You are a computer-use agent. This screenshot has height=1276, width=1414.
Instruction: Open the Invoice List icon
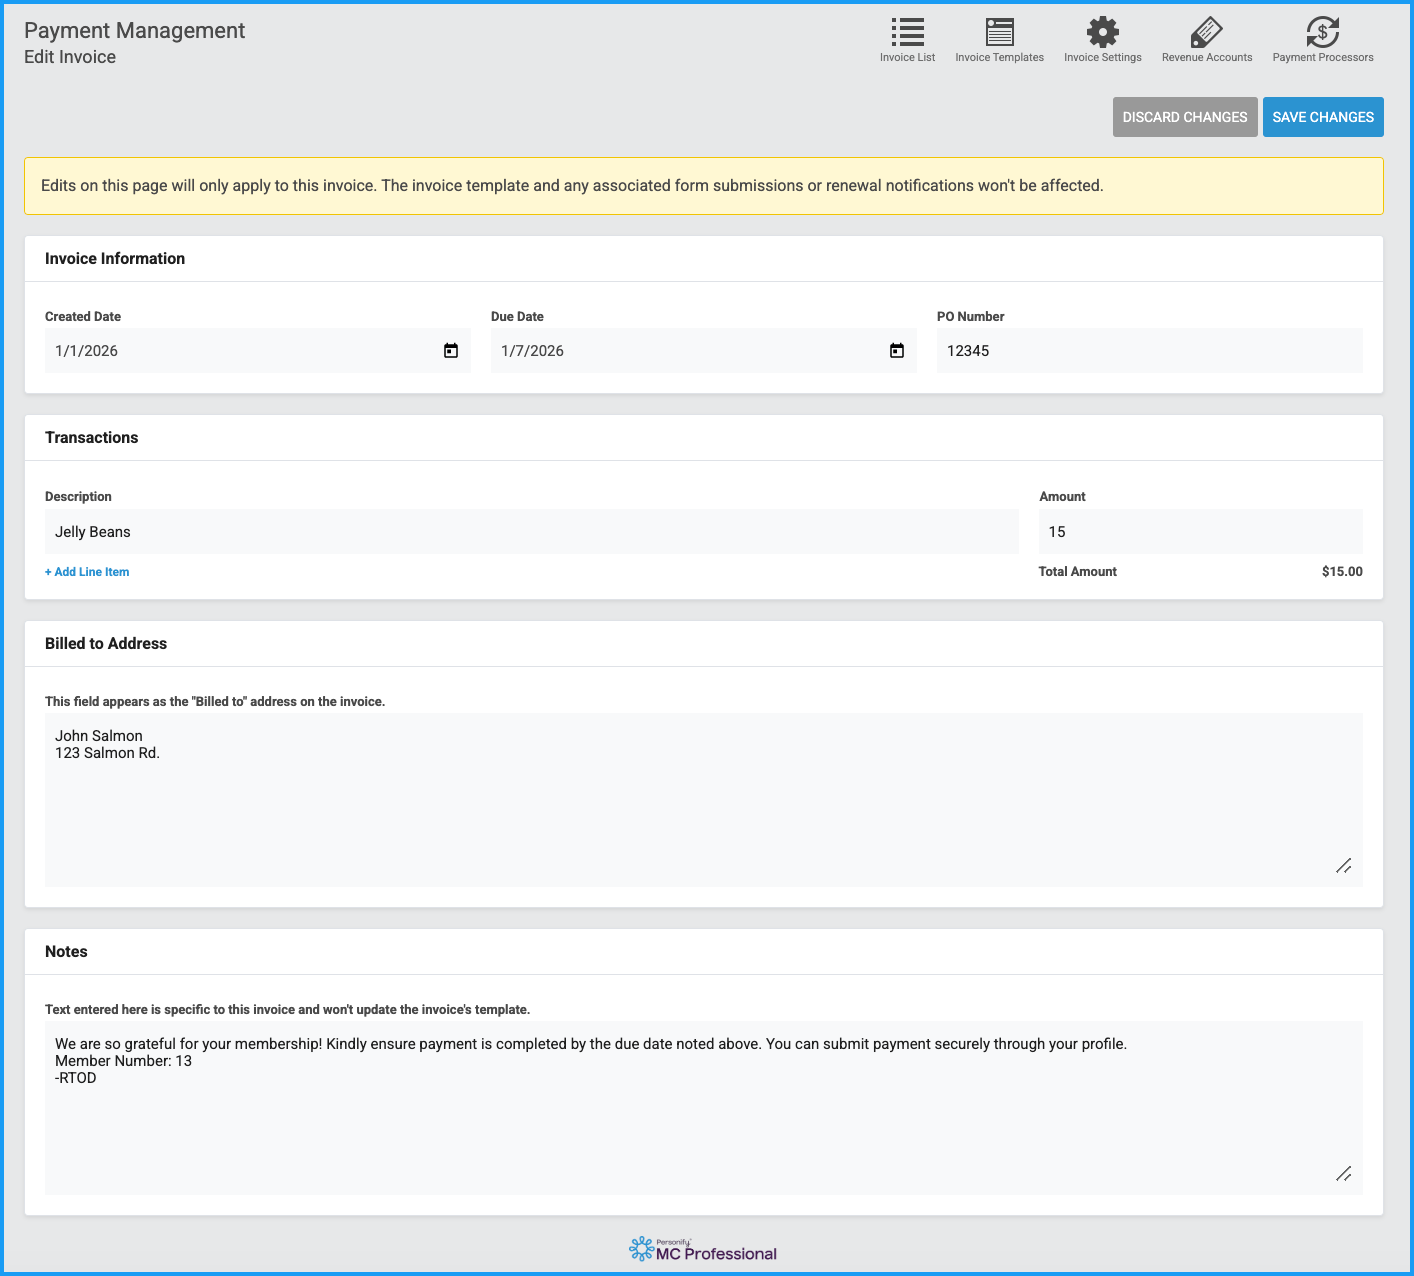pyautogui.click(x=907, y=33)
